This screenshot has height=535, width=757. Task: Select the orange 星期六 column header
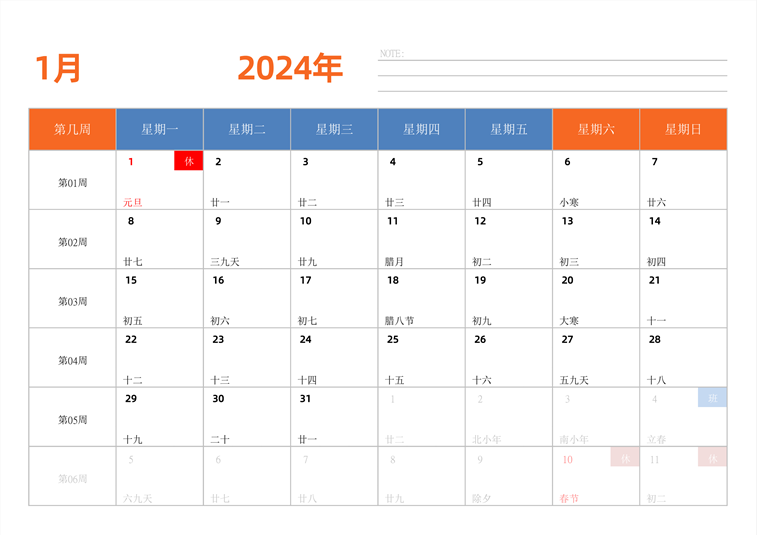click(596, 129)
